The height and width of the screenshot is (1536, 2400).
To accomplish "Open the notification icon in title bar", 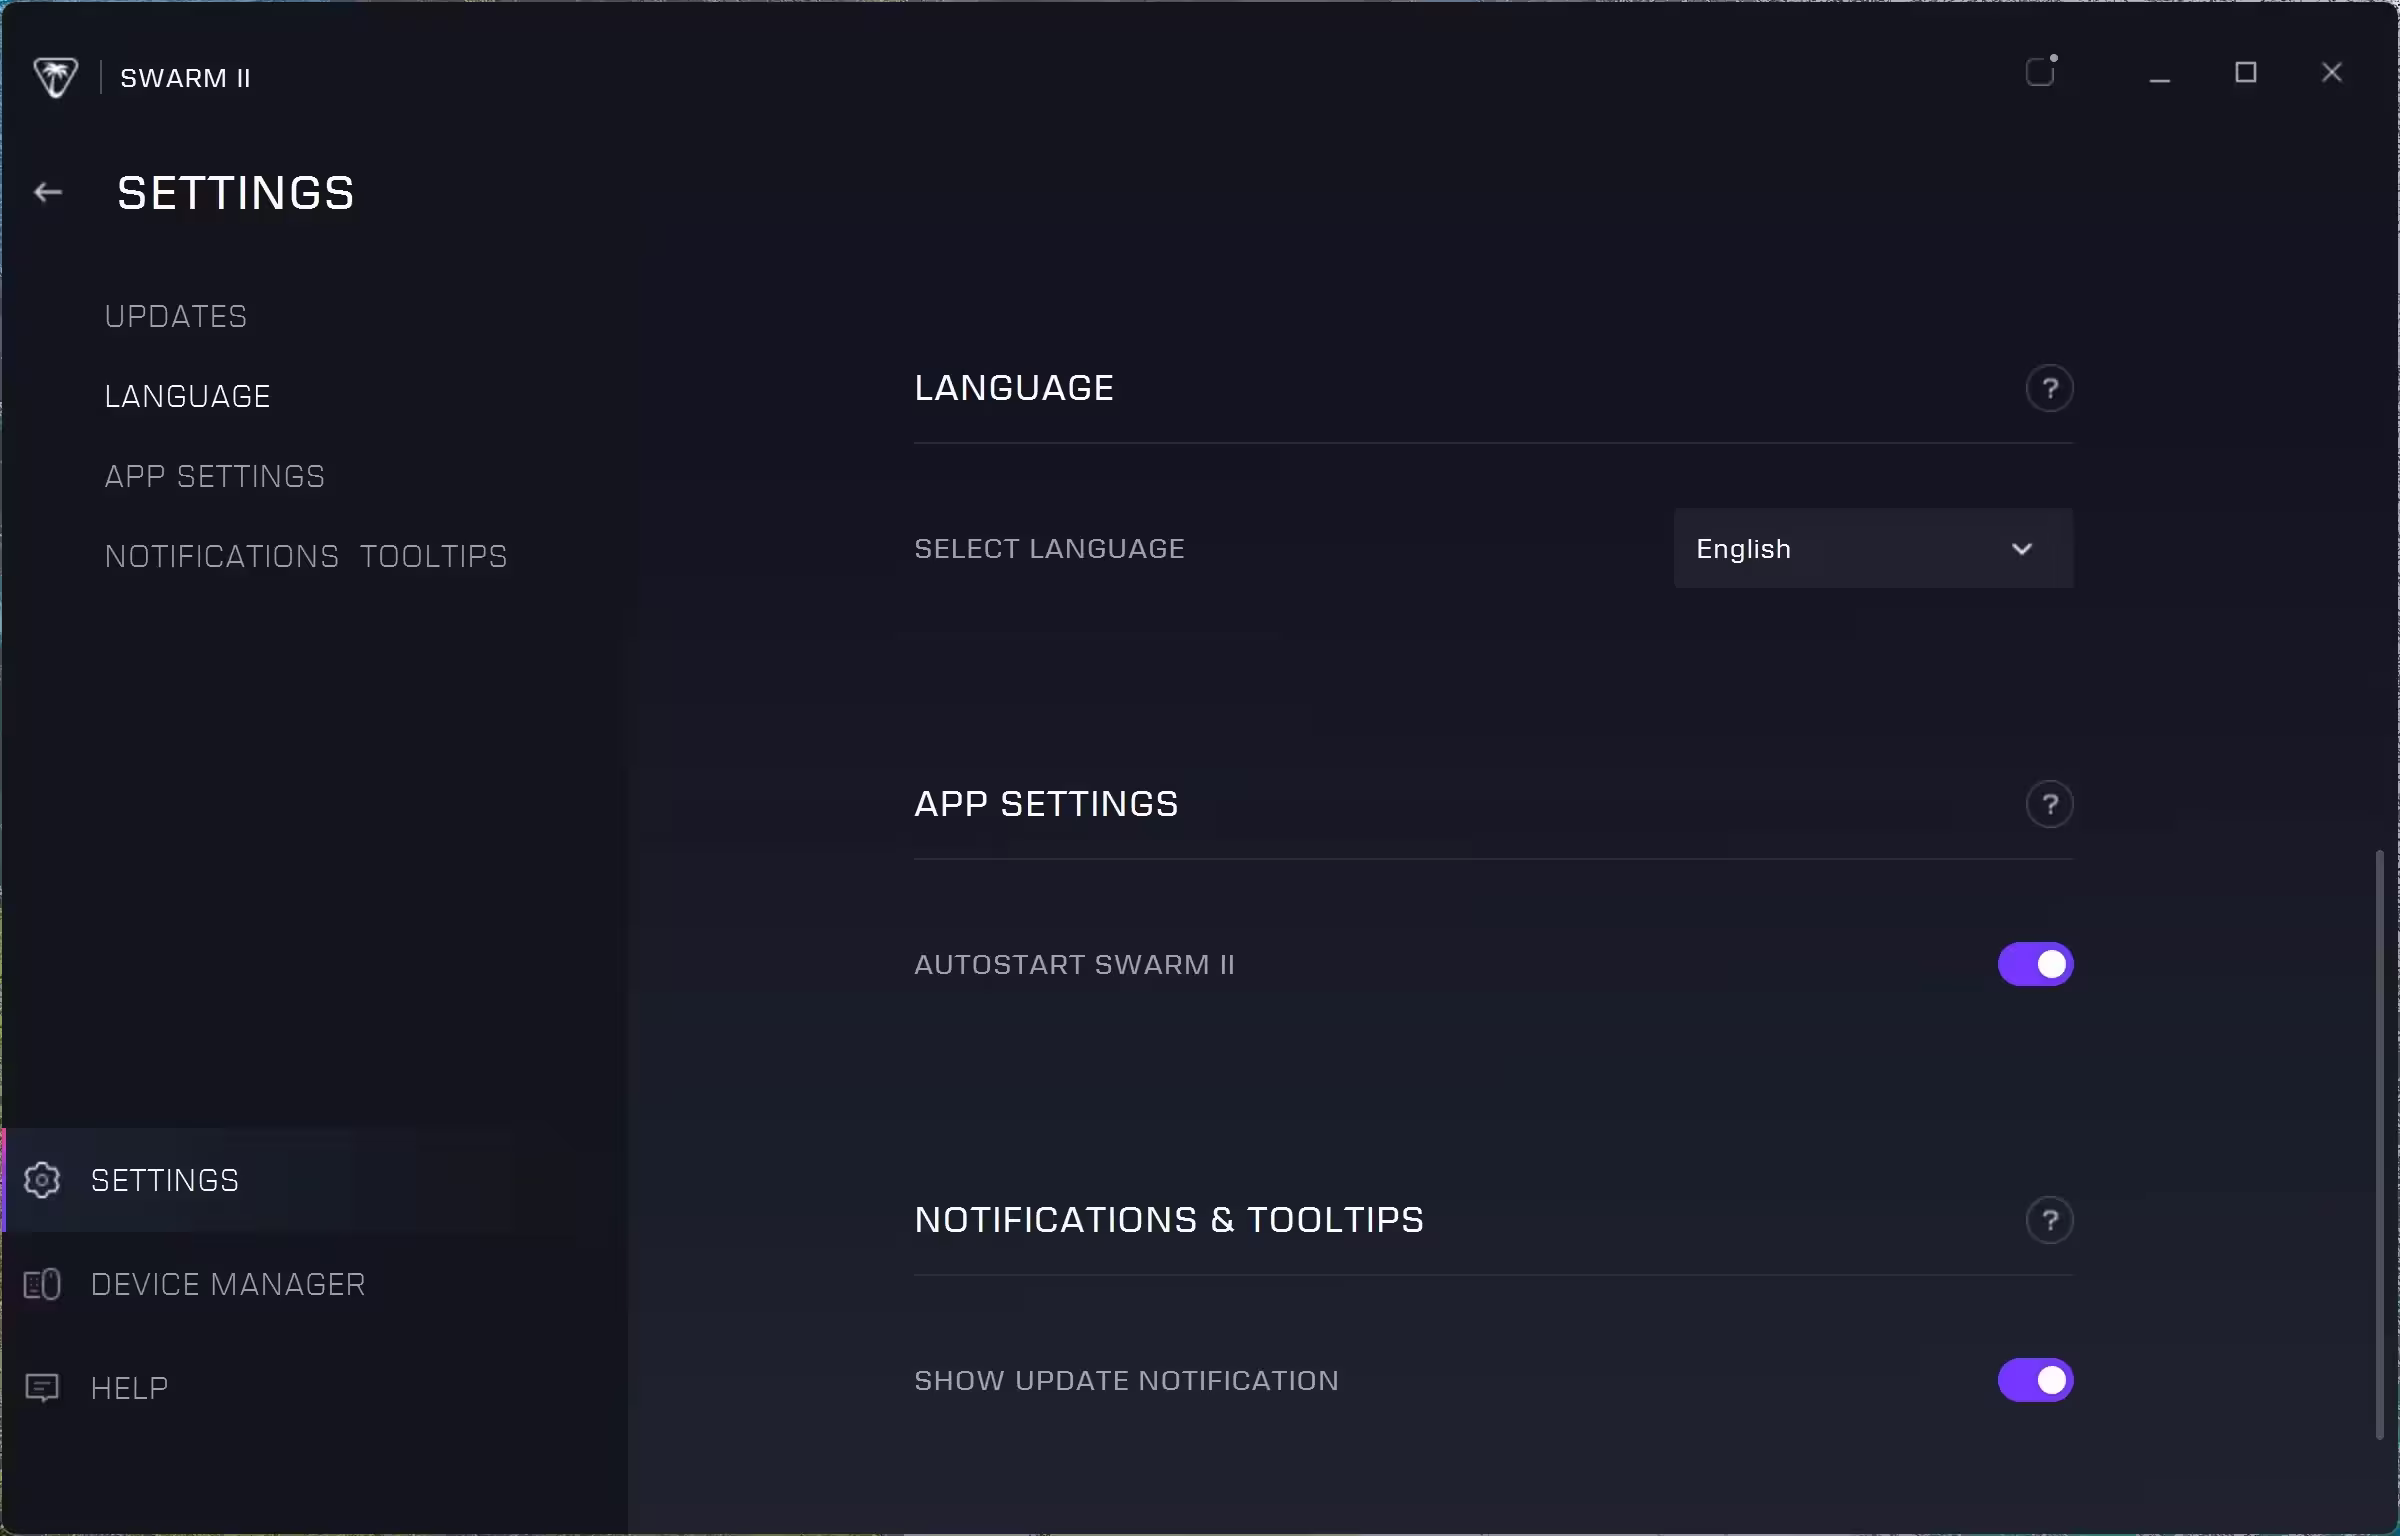I will [2041, 72].
